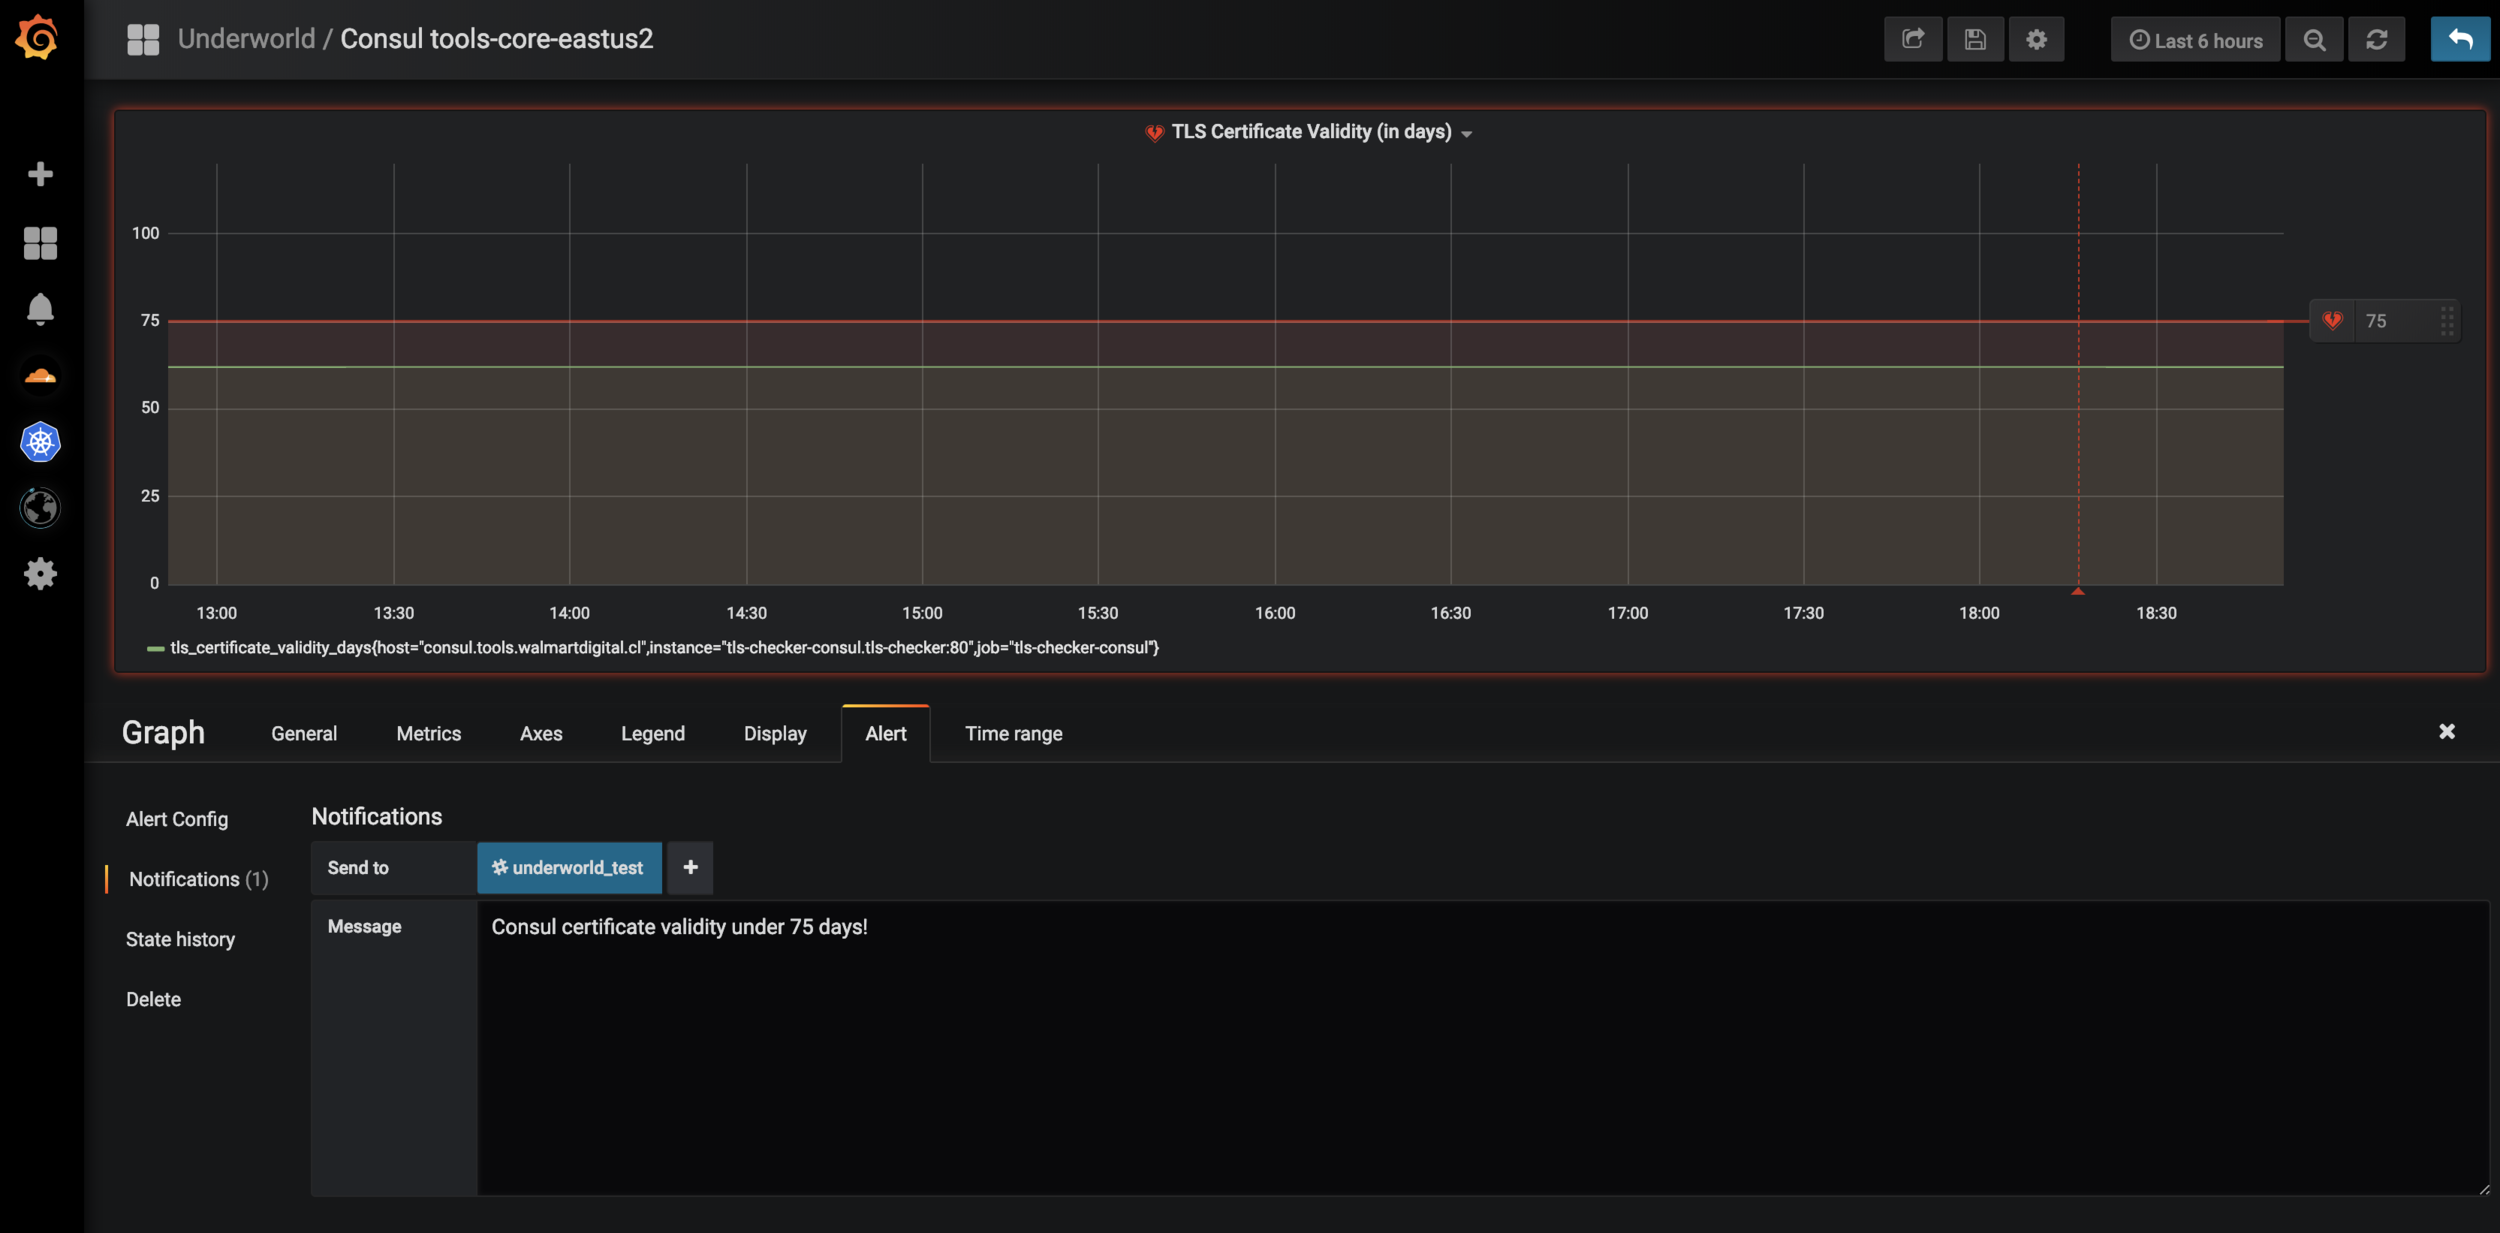Image resolution: width=2500 pixels, height=1233 pixels.
Task: Add notification channel with plus button
Action: 690,868
